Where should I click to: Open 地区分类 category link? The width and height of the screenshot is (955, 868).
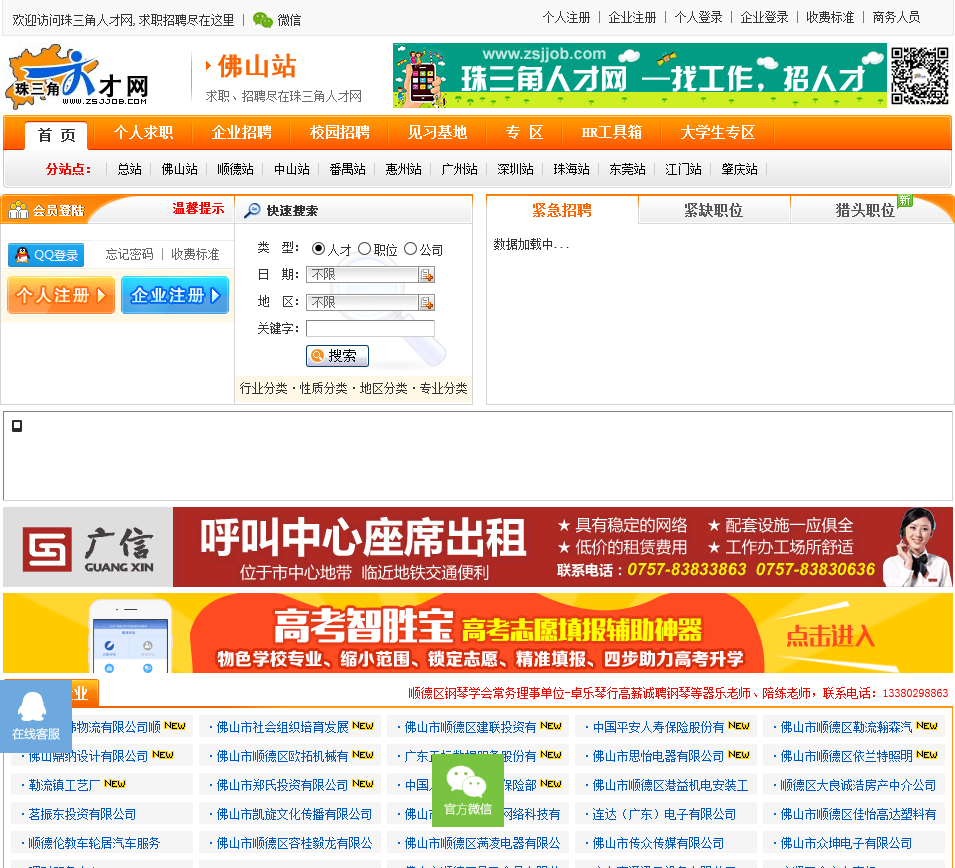coord(383,388)
